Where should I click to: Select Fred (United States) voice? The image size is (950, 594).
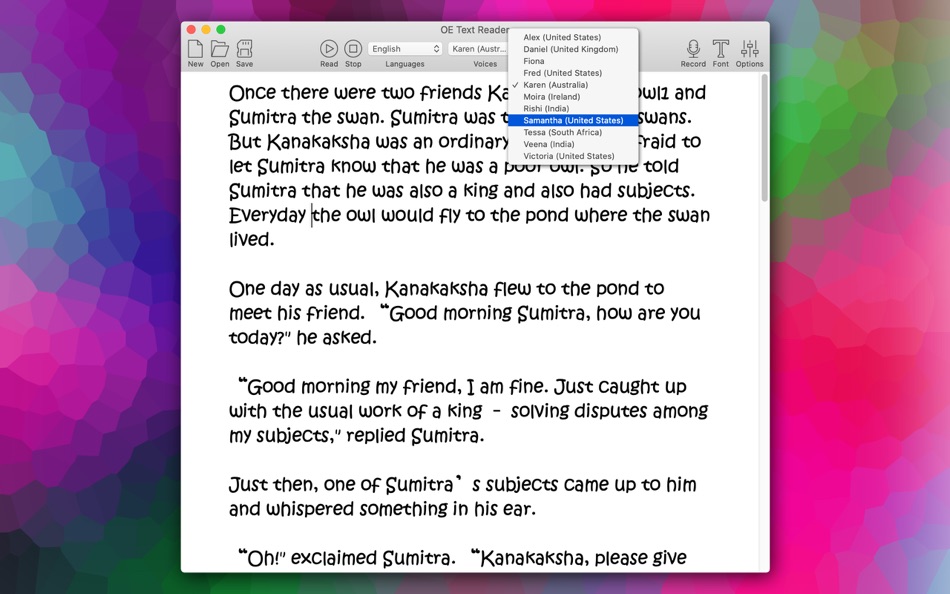click(573, 73)
